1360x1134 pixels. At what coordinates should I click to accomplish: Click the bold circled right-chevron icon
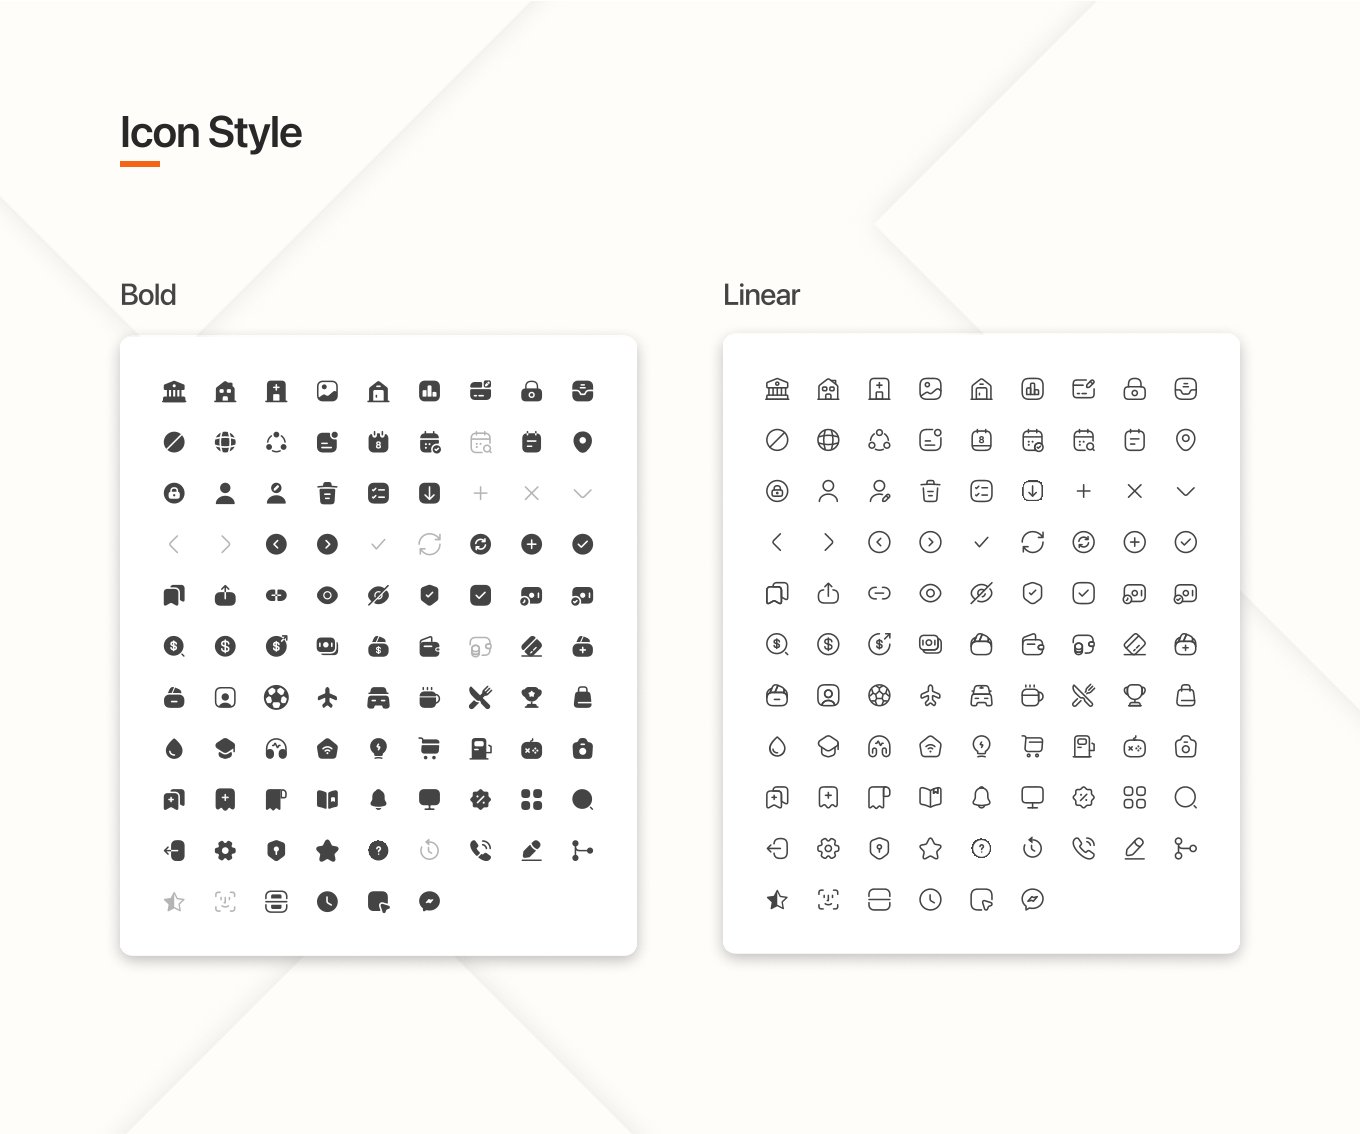tap(327, 544)
